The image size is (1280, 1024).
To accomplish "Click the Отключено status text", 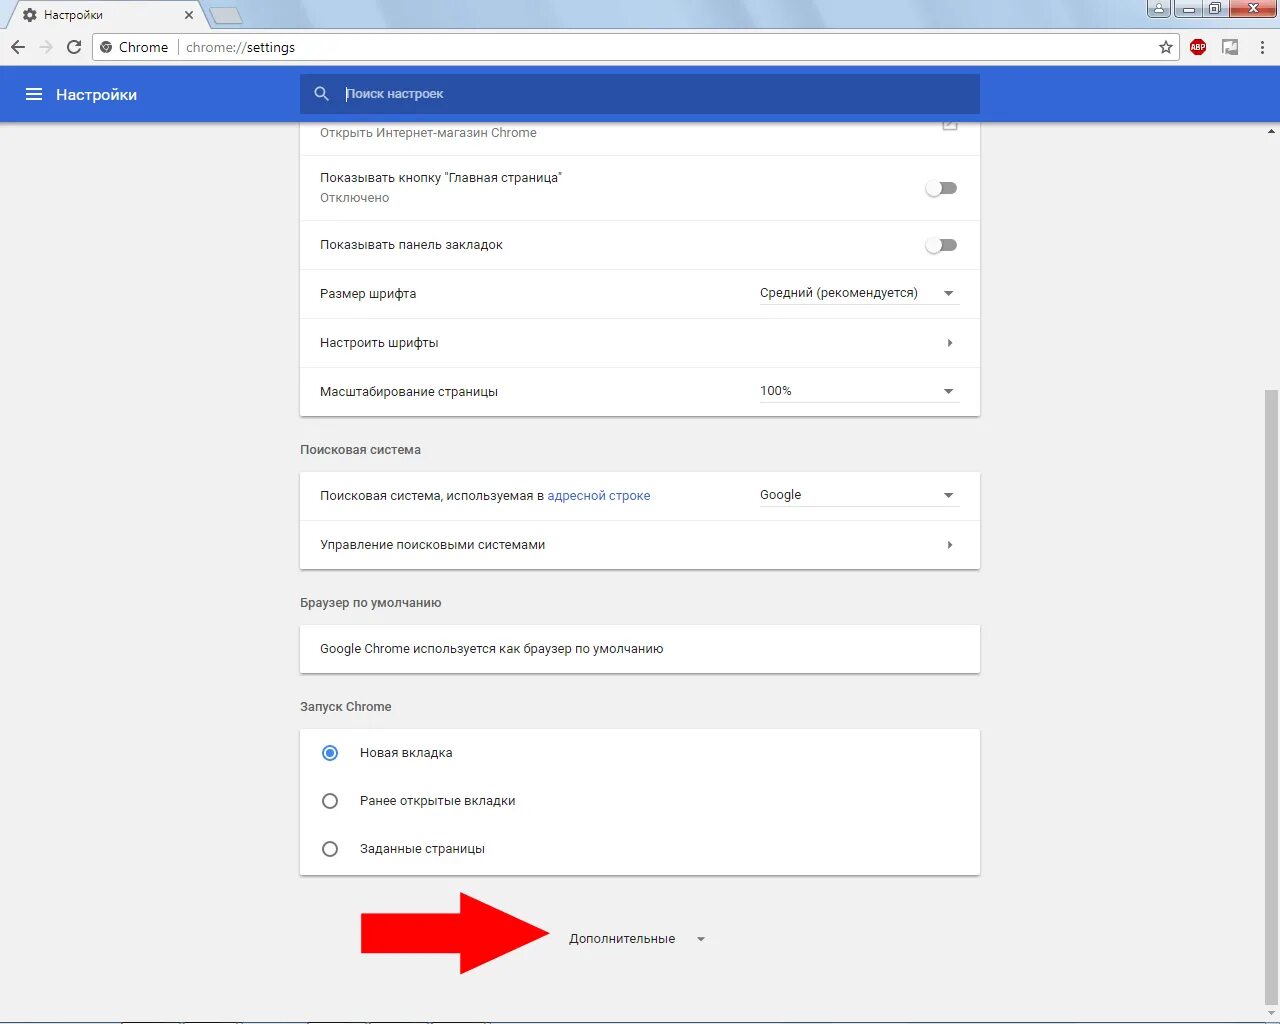I will [x=354, y=198].
